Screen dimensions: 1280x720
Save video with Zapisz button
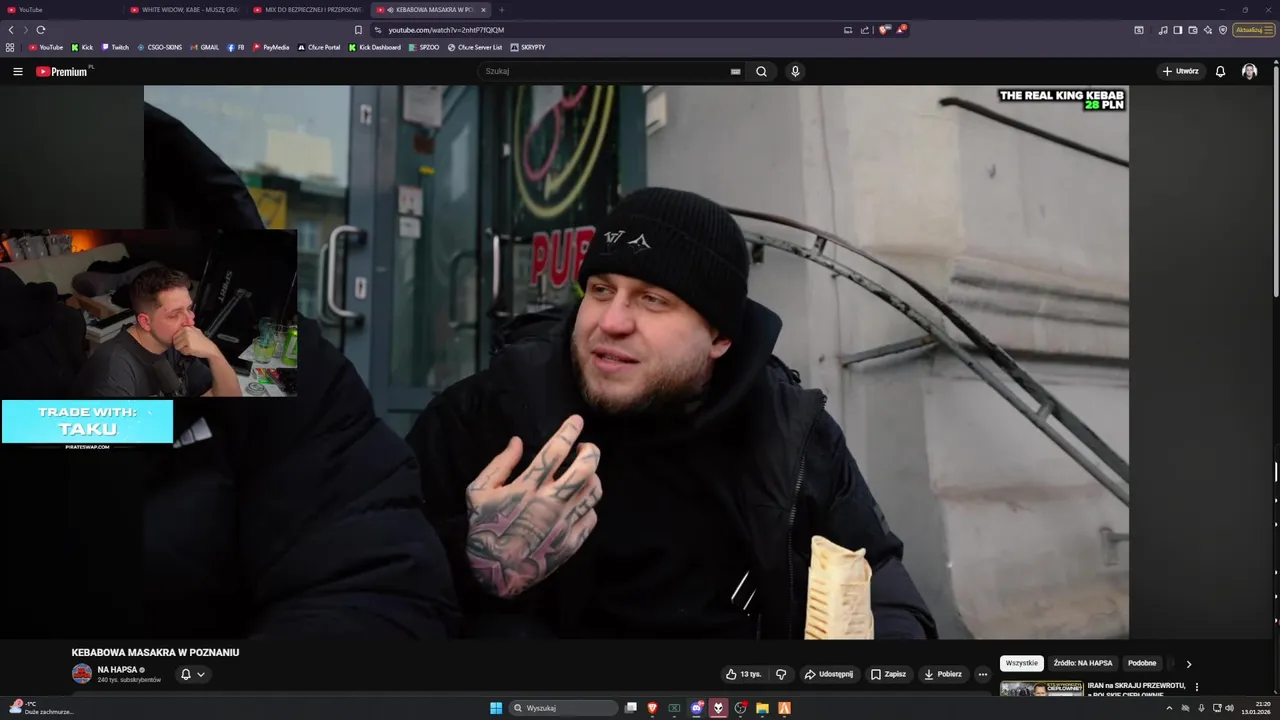tap(888, 674)
